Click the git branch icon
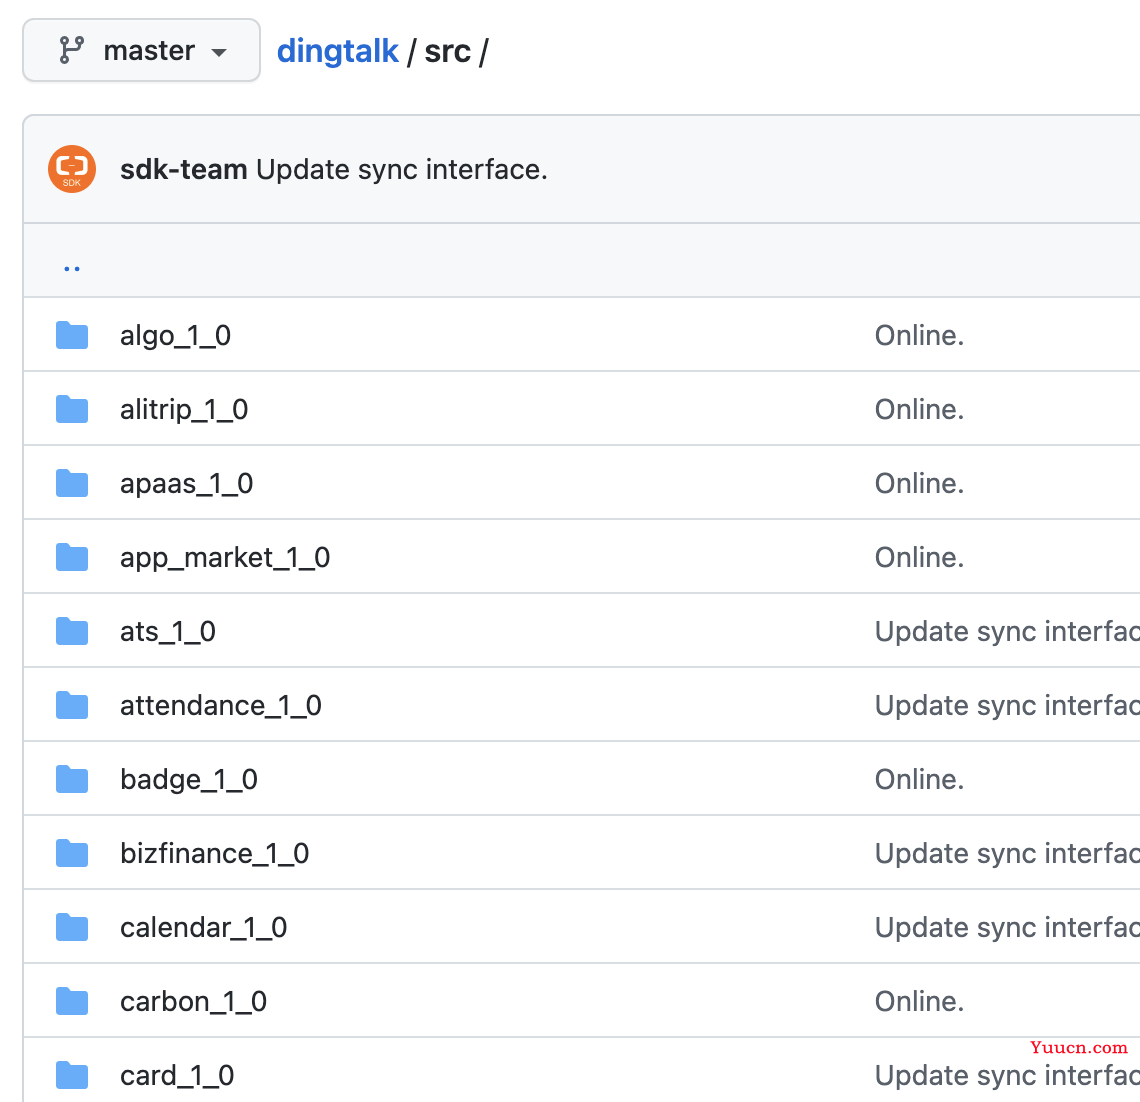The width and height of the screenshot is (1140, 1102). click(x=71, y=51)
